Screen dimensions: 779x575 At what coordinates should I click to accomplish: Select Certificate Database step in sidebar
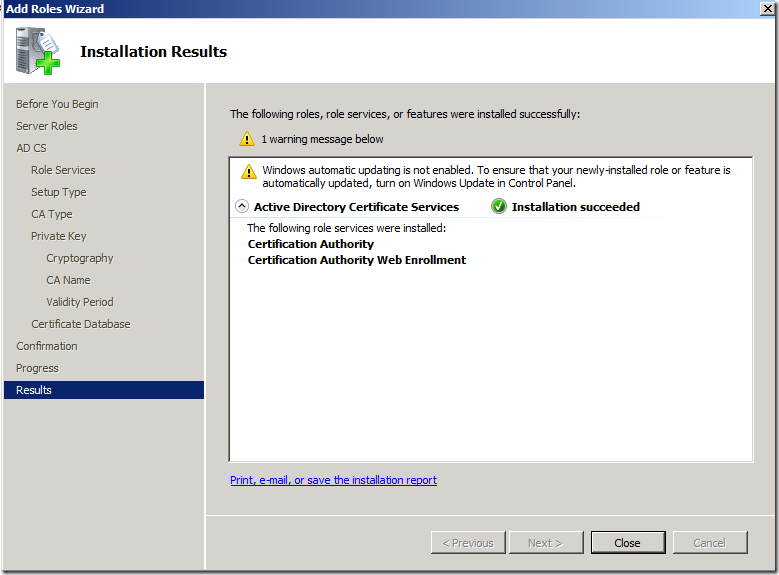(x=81, y=324)
